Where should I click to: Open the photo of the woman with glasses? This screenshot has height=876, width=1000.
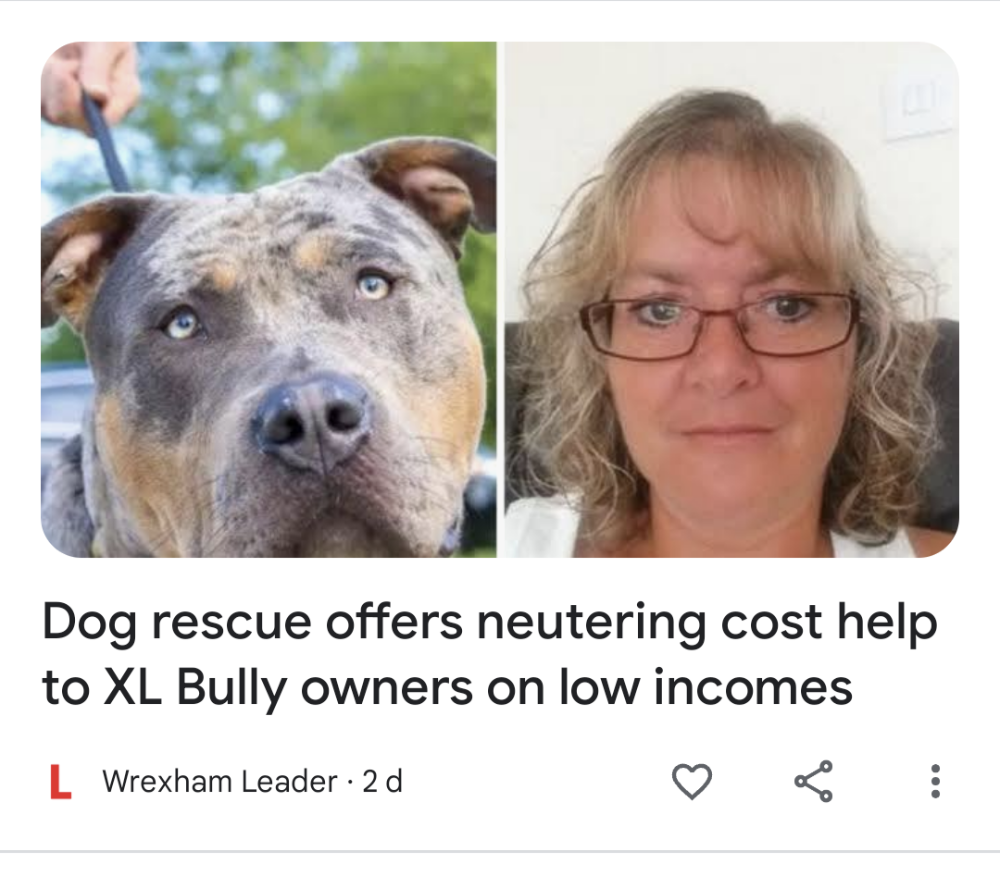pos(732,299)
